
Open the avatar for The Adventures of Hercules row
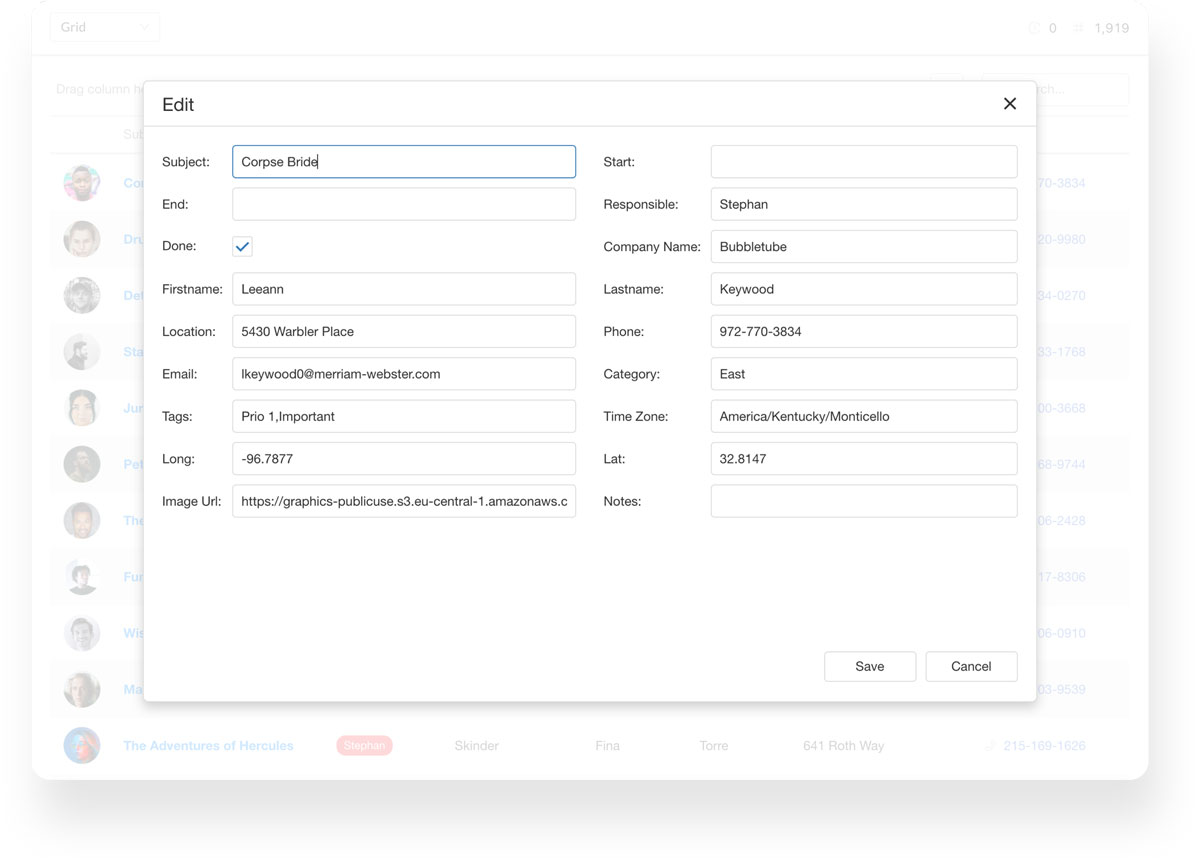tap(81, 745)
